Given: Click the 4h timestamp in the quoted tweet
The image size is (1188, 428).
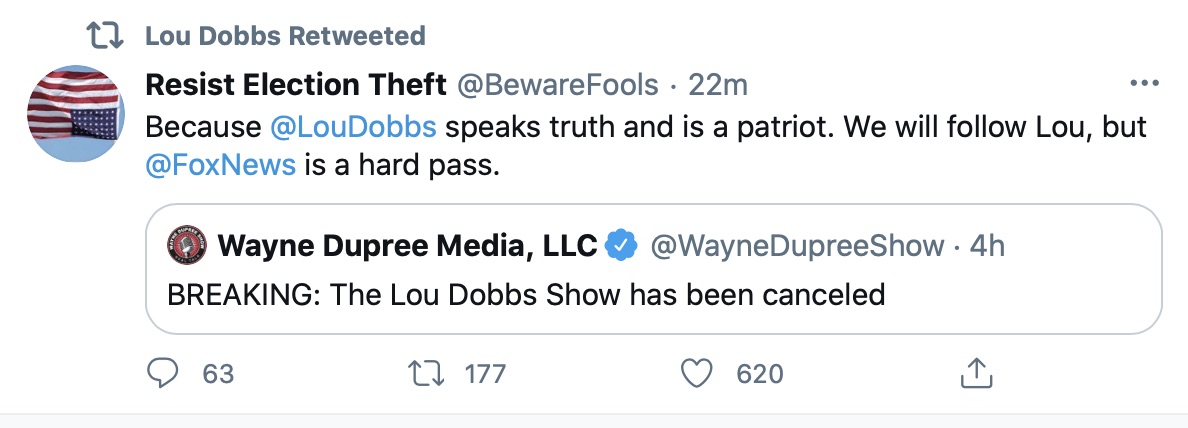Looking at the screenshot, I should [988, 245].
